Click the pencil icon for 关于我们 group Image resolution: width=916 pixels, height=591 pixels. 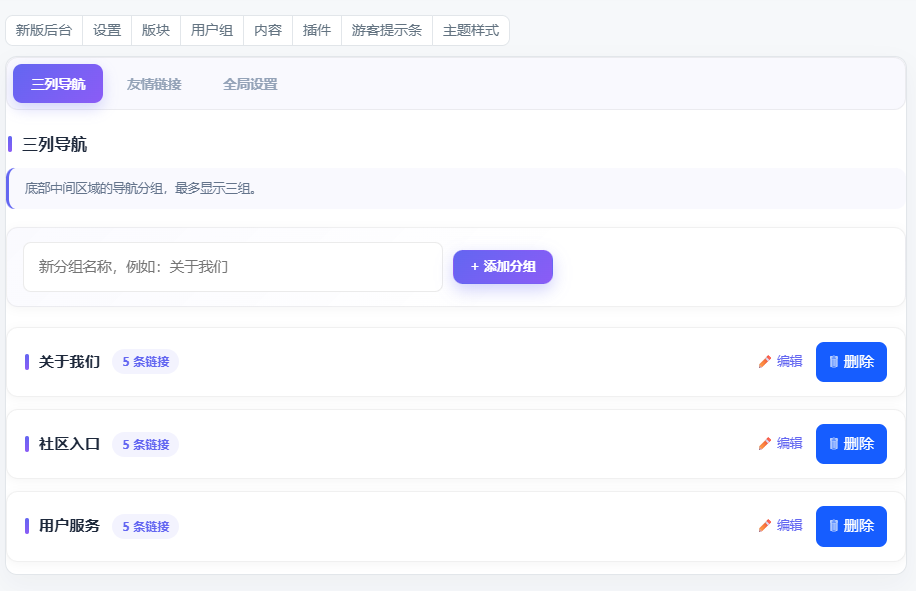tap(765, 362)
